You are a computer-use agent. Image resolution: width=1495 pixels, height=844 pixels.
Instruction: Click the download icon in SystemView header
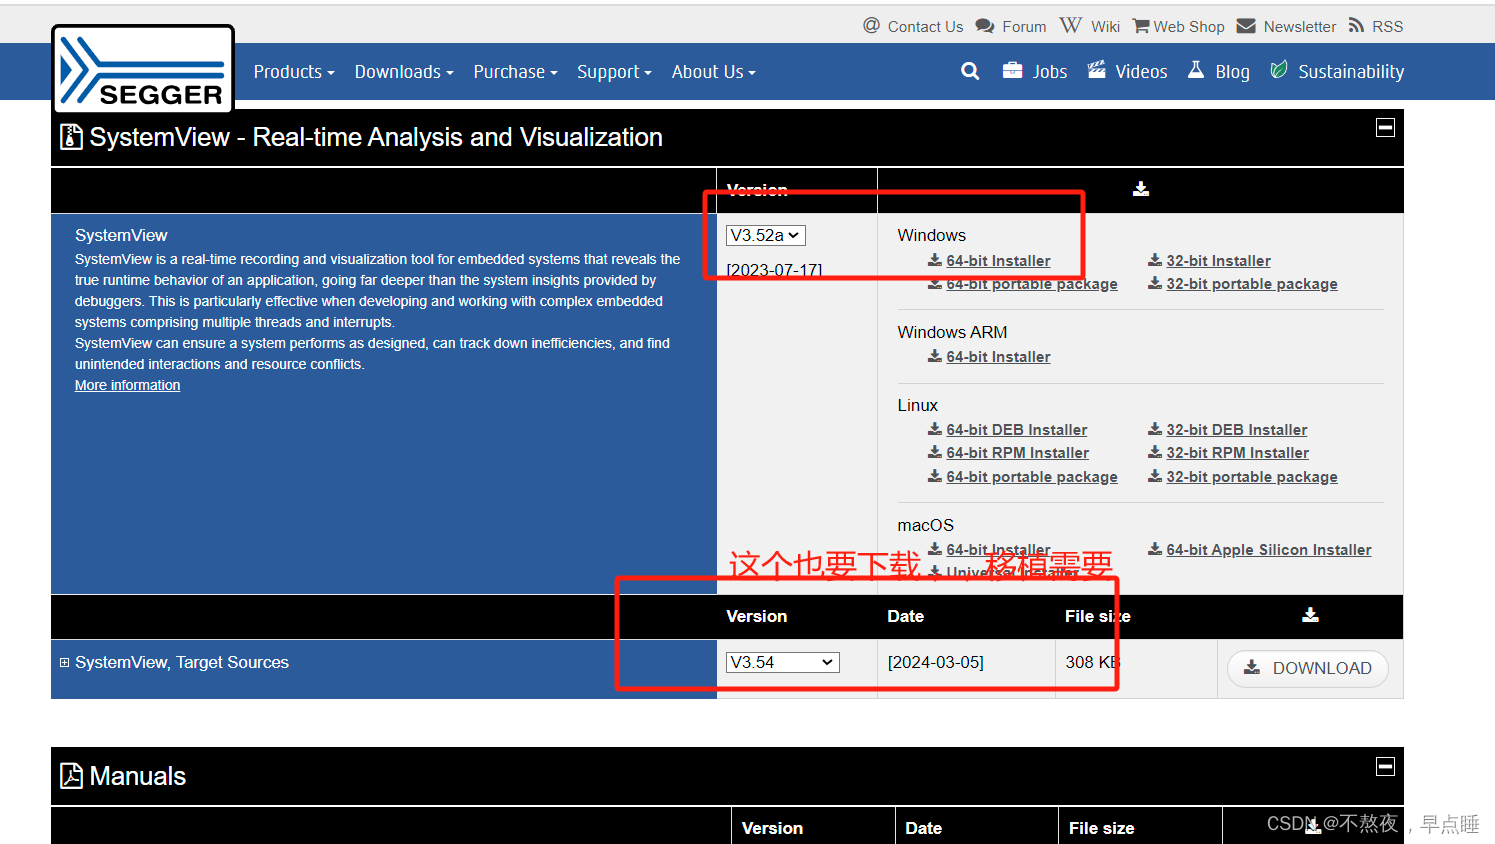[x=1141, y=189]
